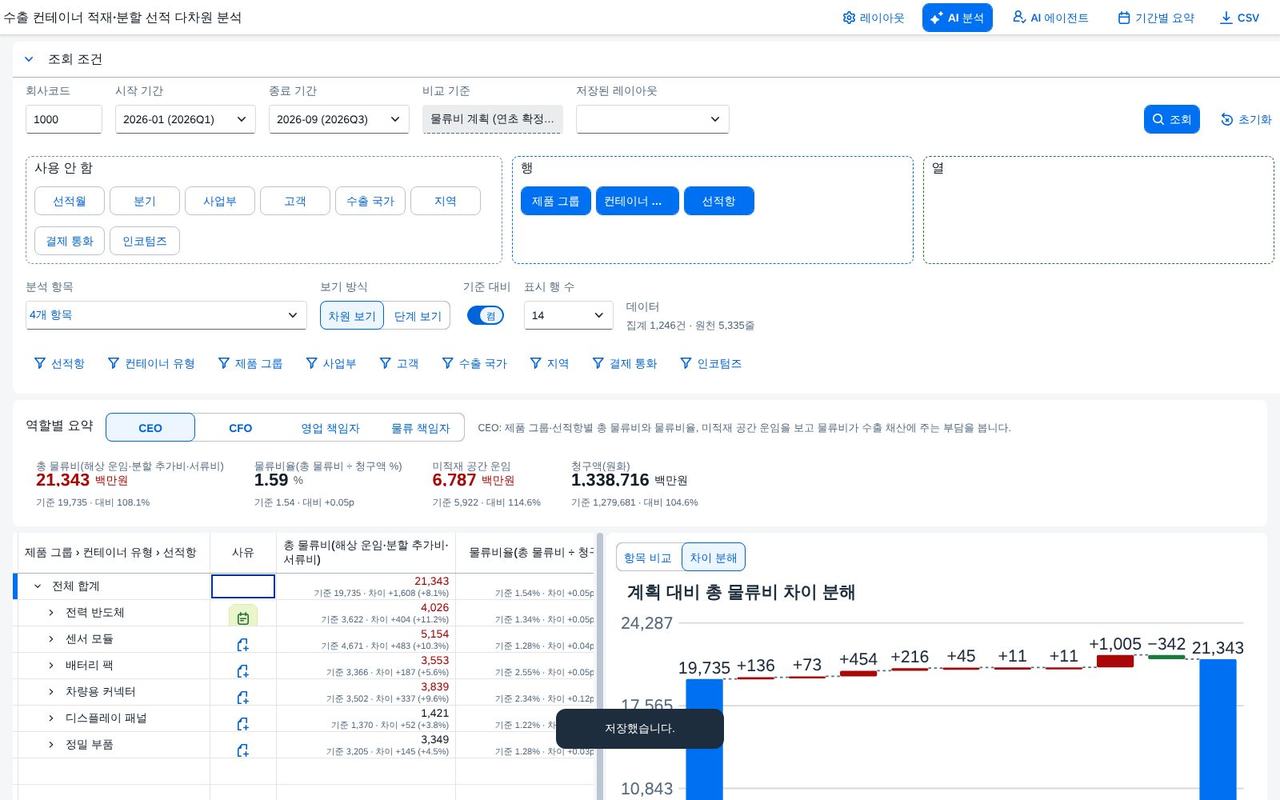
Task: Open 기간별 요약 calendar view
Action: tap(1156, 18)
